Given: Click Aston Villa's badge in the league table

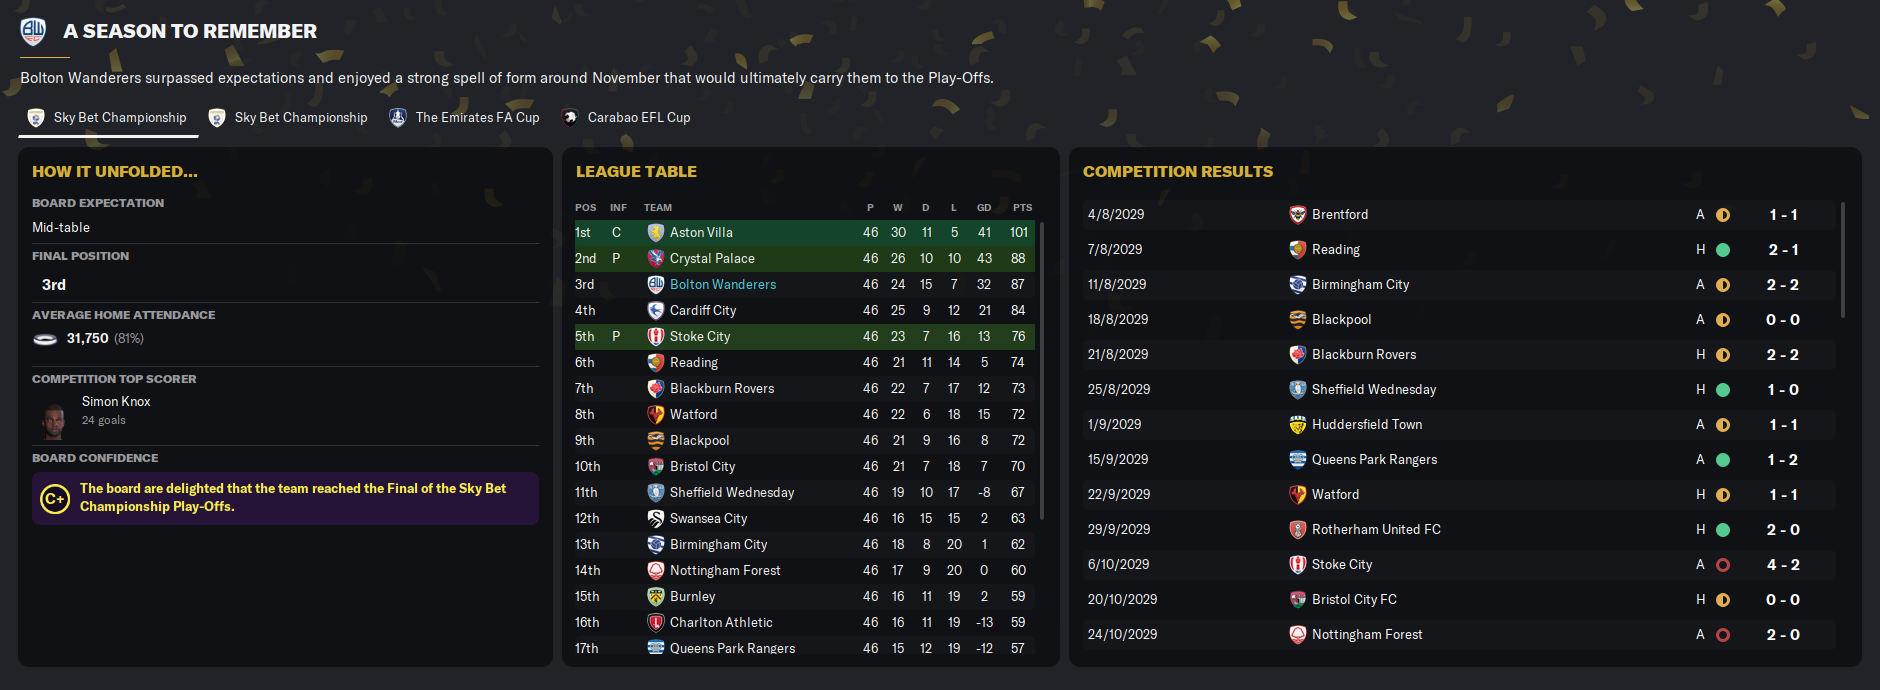Looking at the screenshot, I should pos(656,232).
